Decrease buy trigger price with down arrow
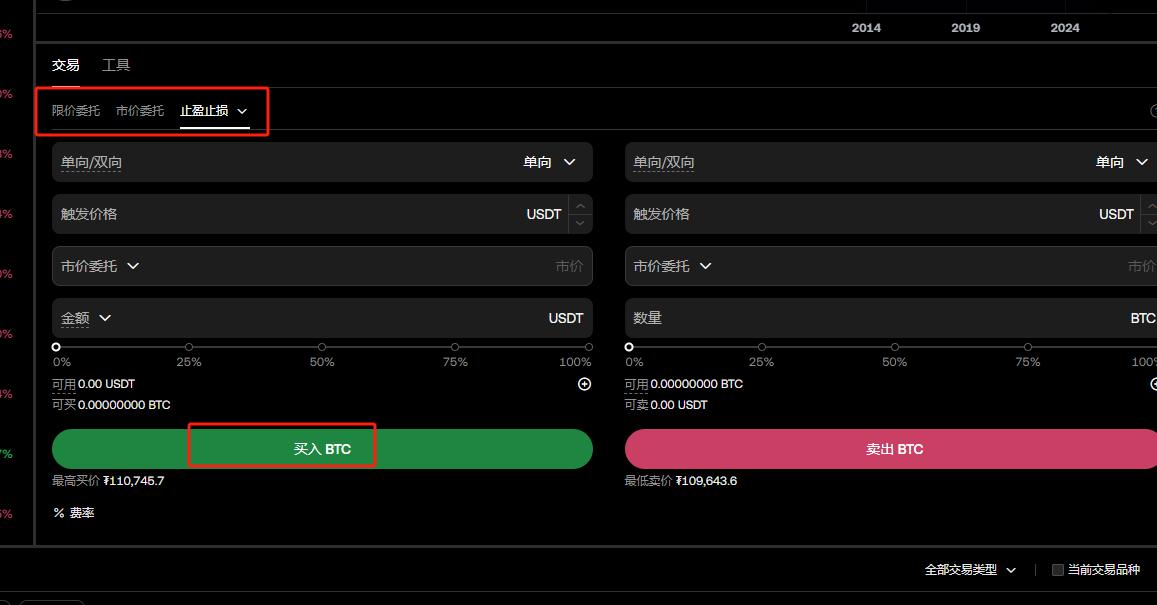The width and height of the screenshot is (1157, 605). click(580, 223)
